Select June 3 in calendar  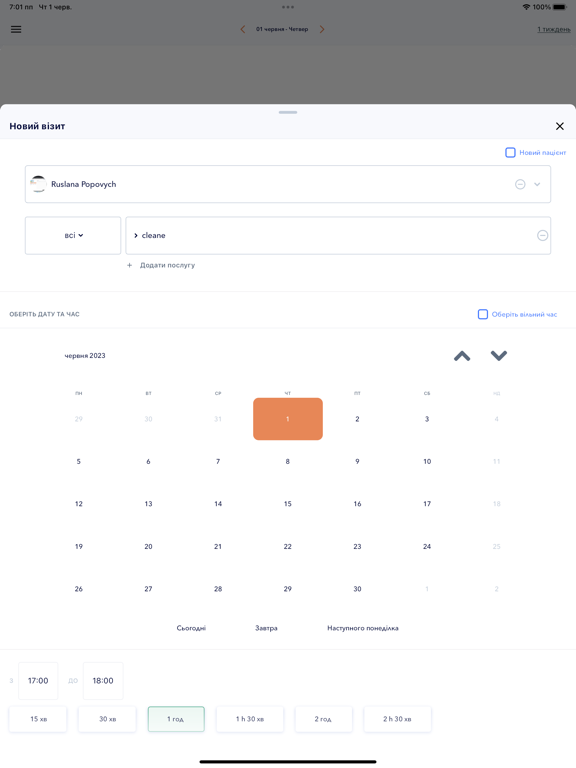(427, 419)
